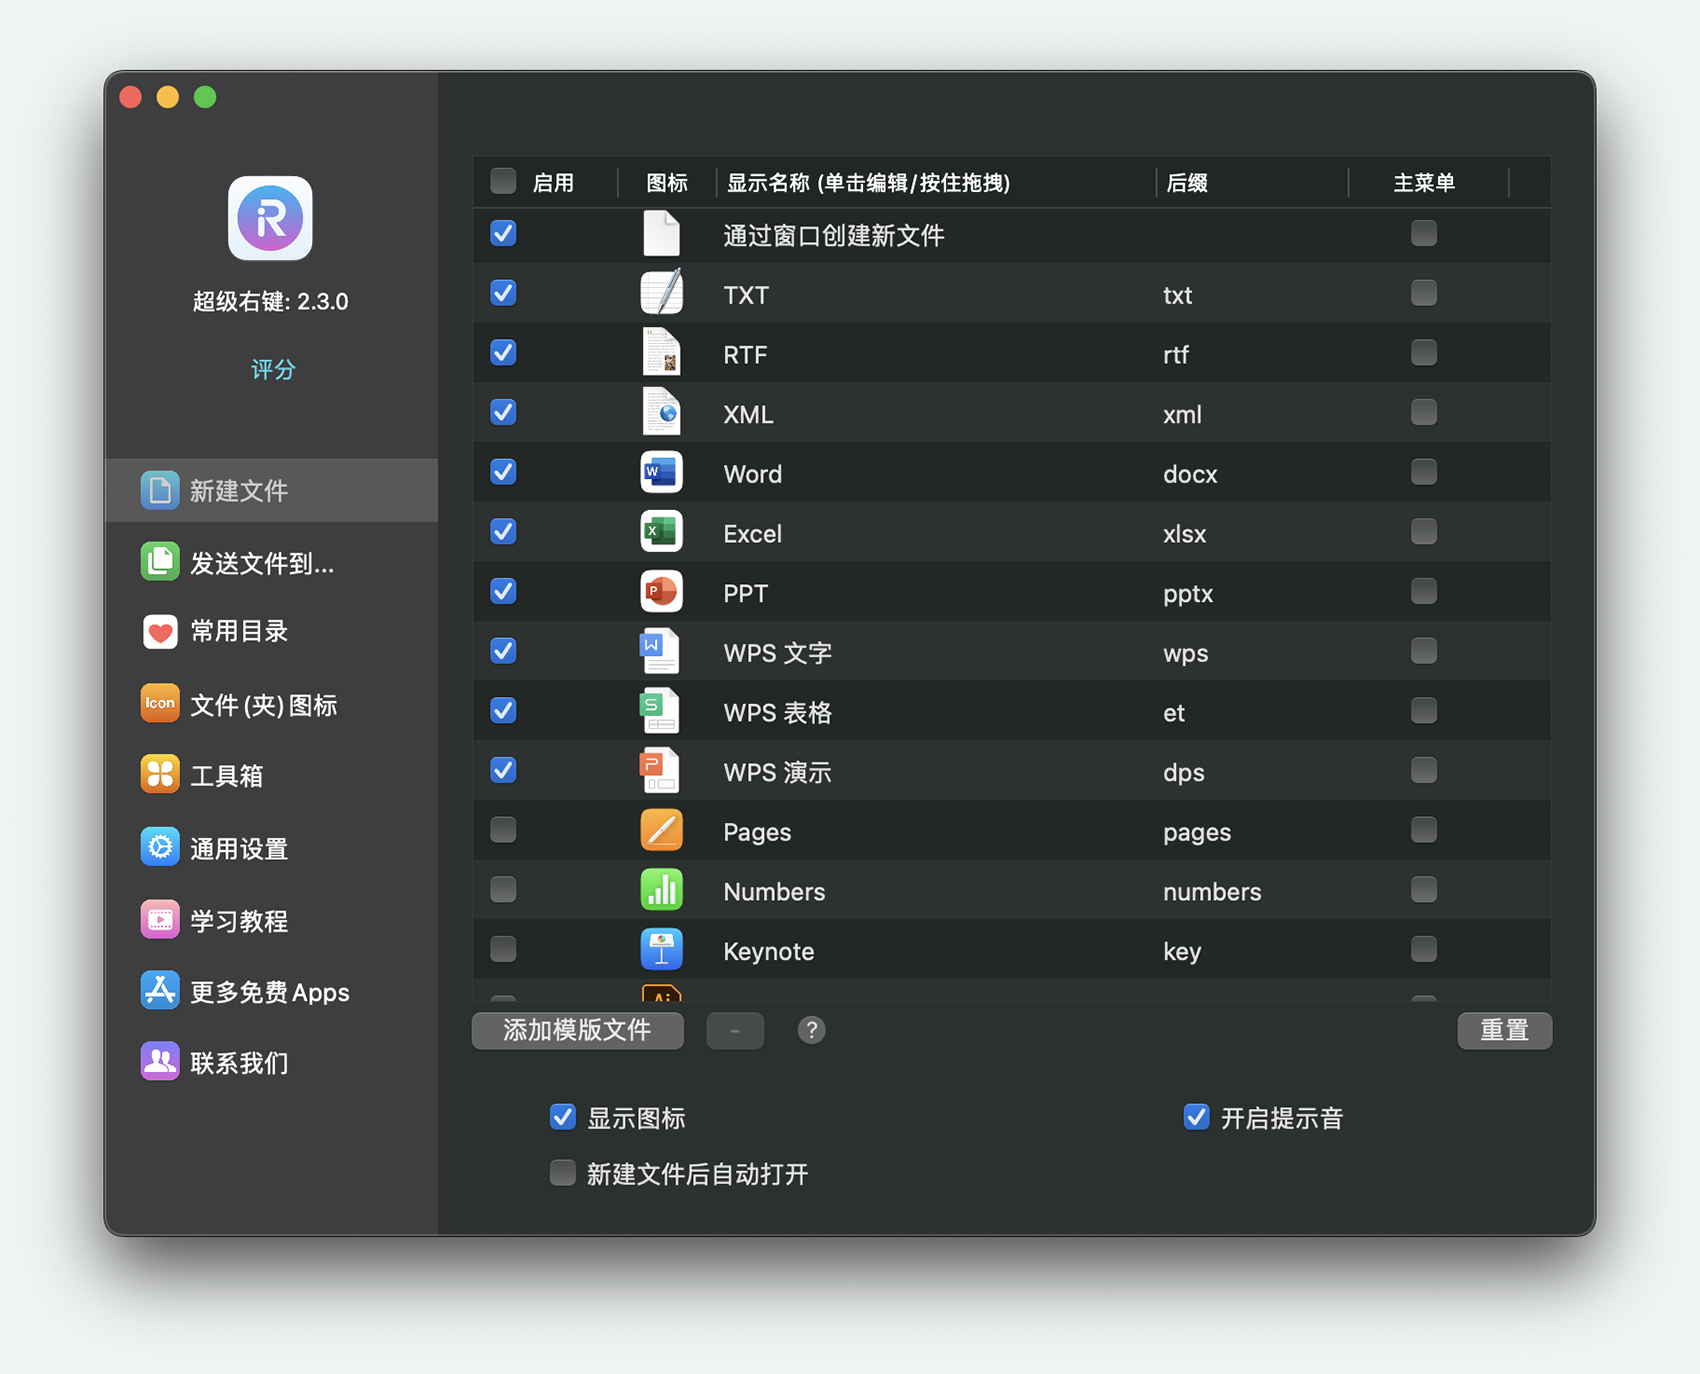Image resolution: width=1700 pixels, height=1374 pixels.
Task: Click the 添加模版文件 button
Action: [x=578, y=1030]
